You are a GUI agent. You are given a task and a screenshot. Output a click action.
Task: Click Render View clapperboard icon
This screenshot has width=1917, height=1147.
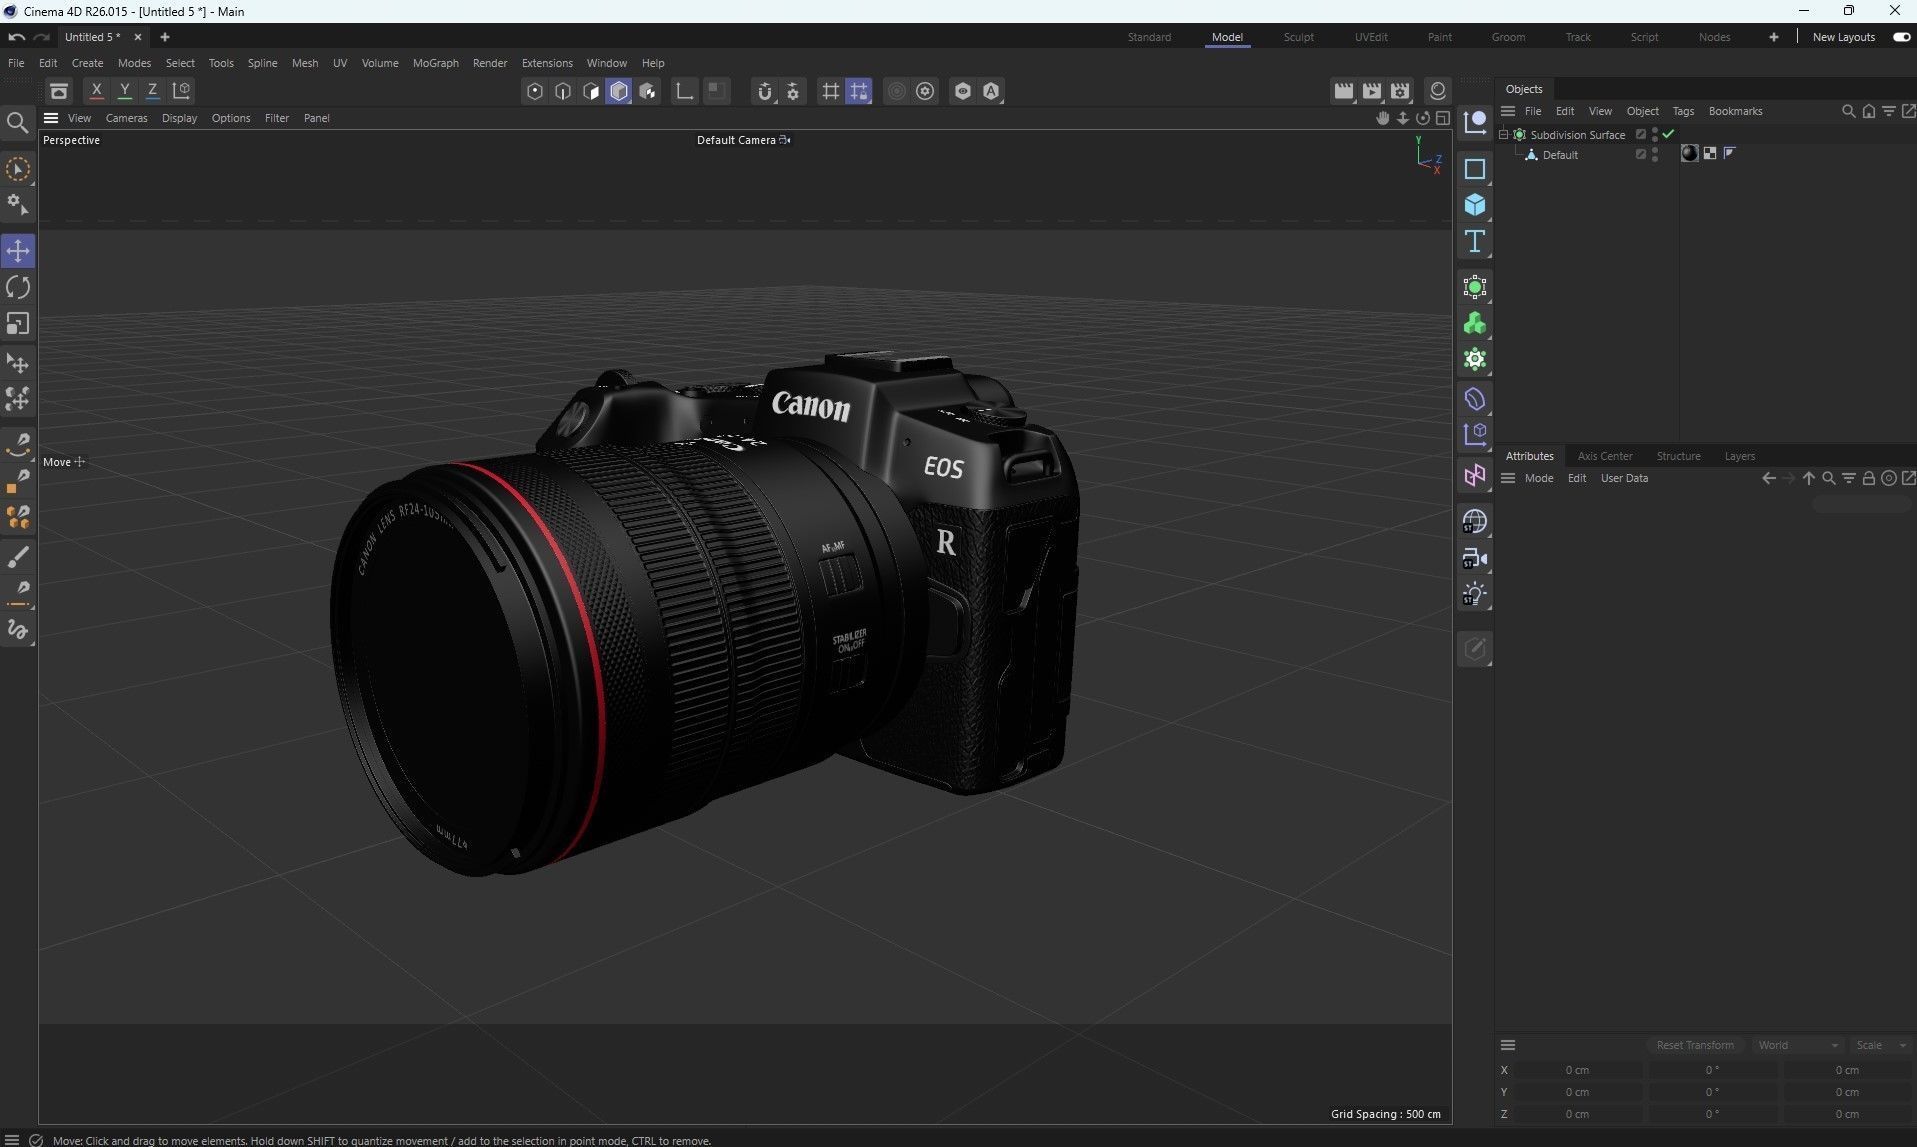click(x=1343, y=91)
